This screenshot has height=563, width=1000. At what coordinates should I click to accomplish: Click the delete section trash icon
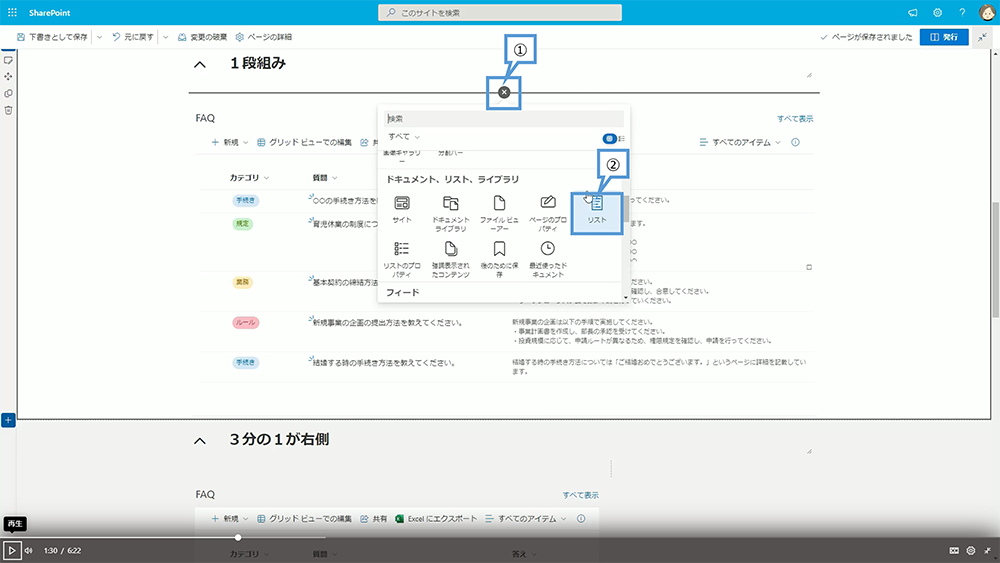[8, 110]
